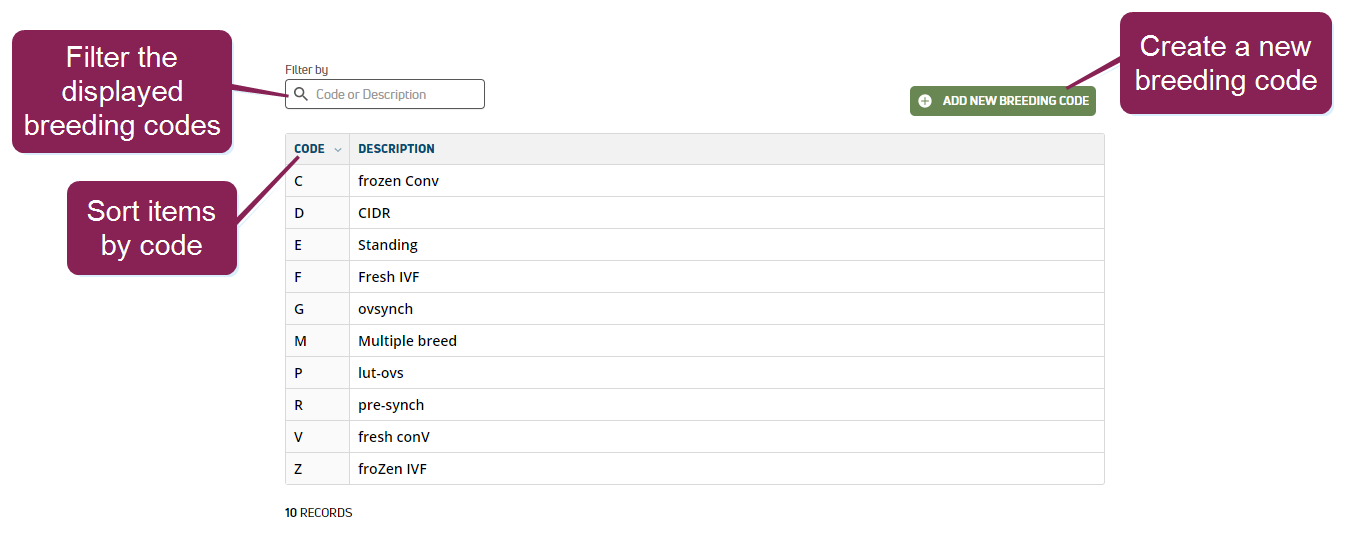
Task: Click the Add New Breeding Code button
Action: coord(1003,101)
